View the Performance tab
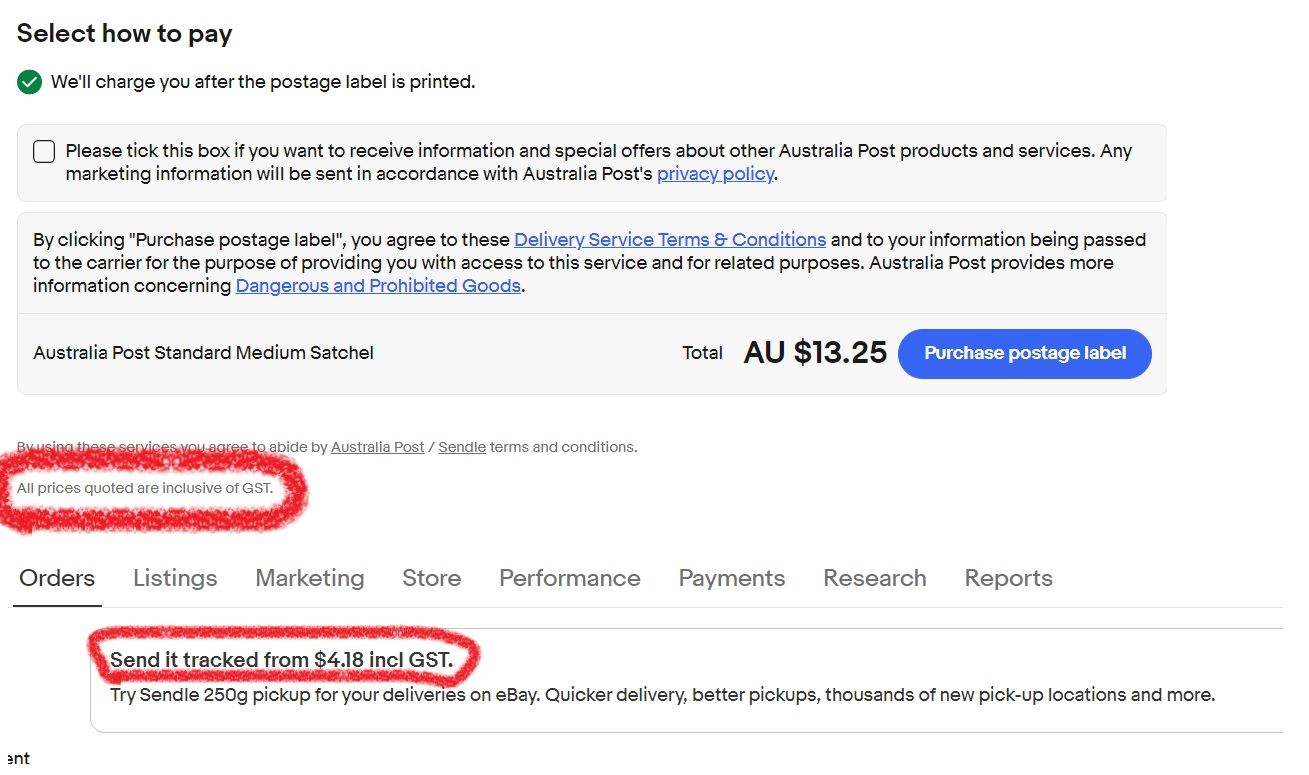The height and width of the screenshot is (775, 1309). (x=569, y=578)
